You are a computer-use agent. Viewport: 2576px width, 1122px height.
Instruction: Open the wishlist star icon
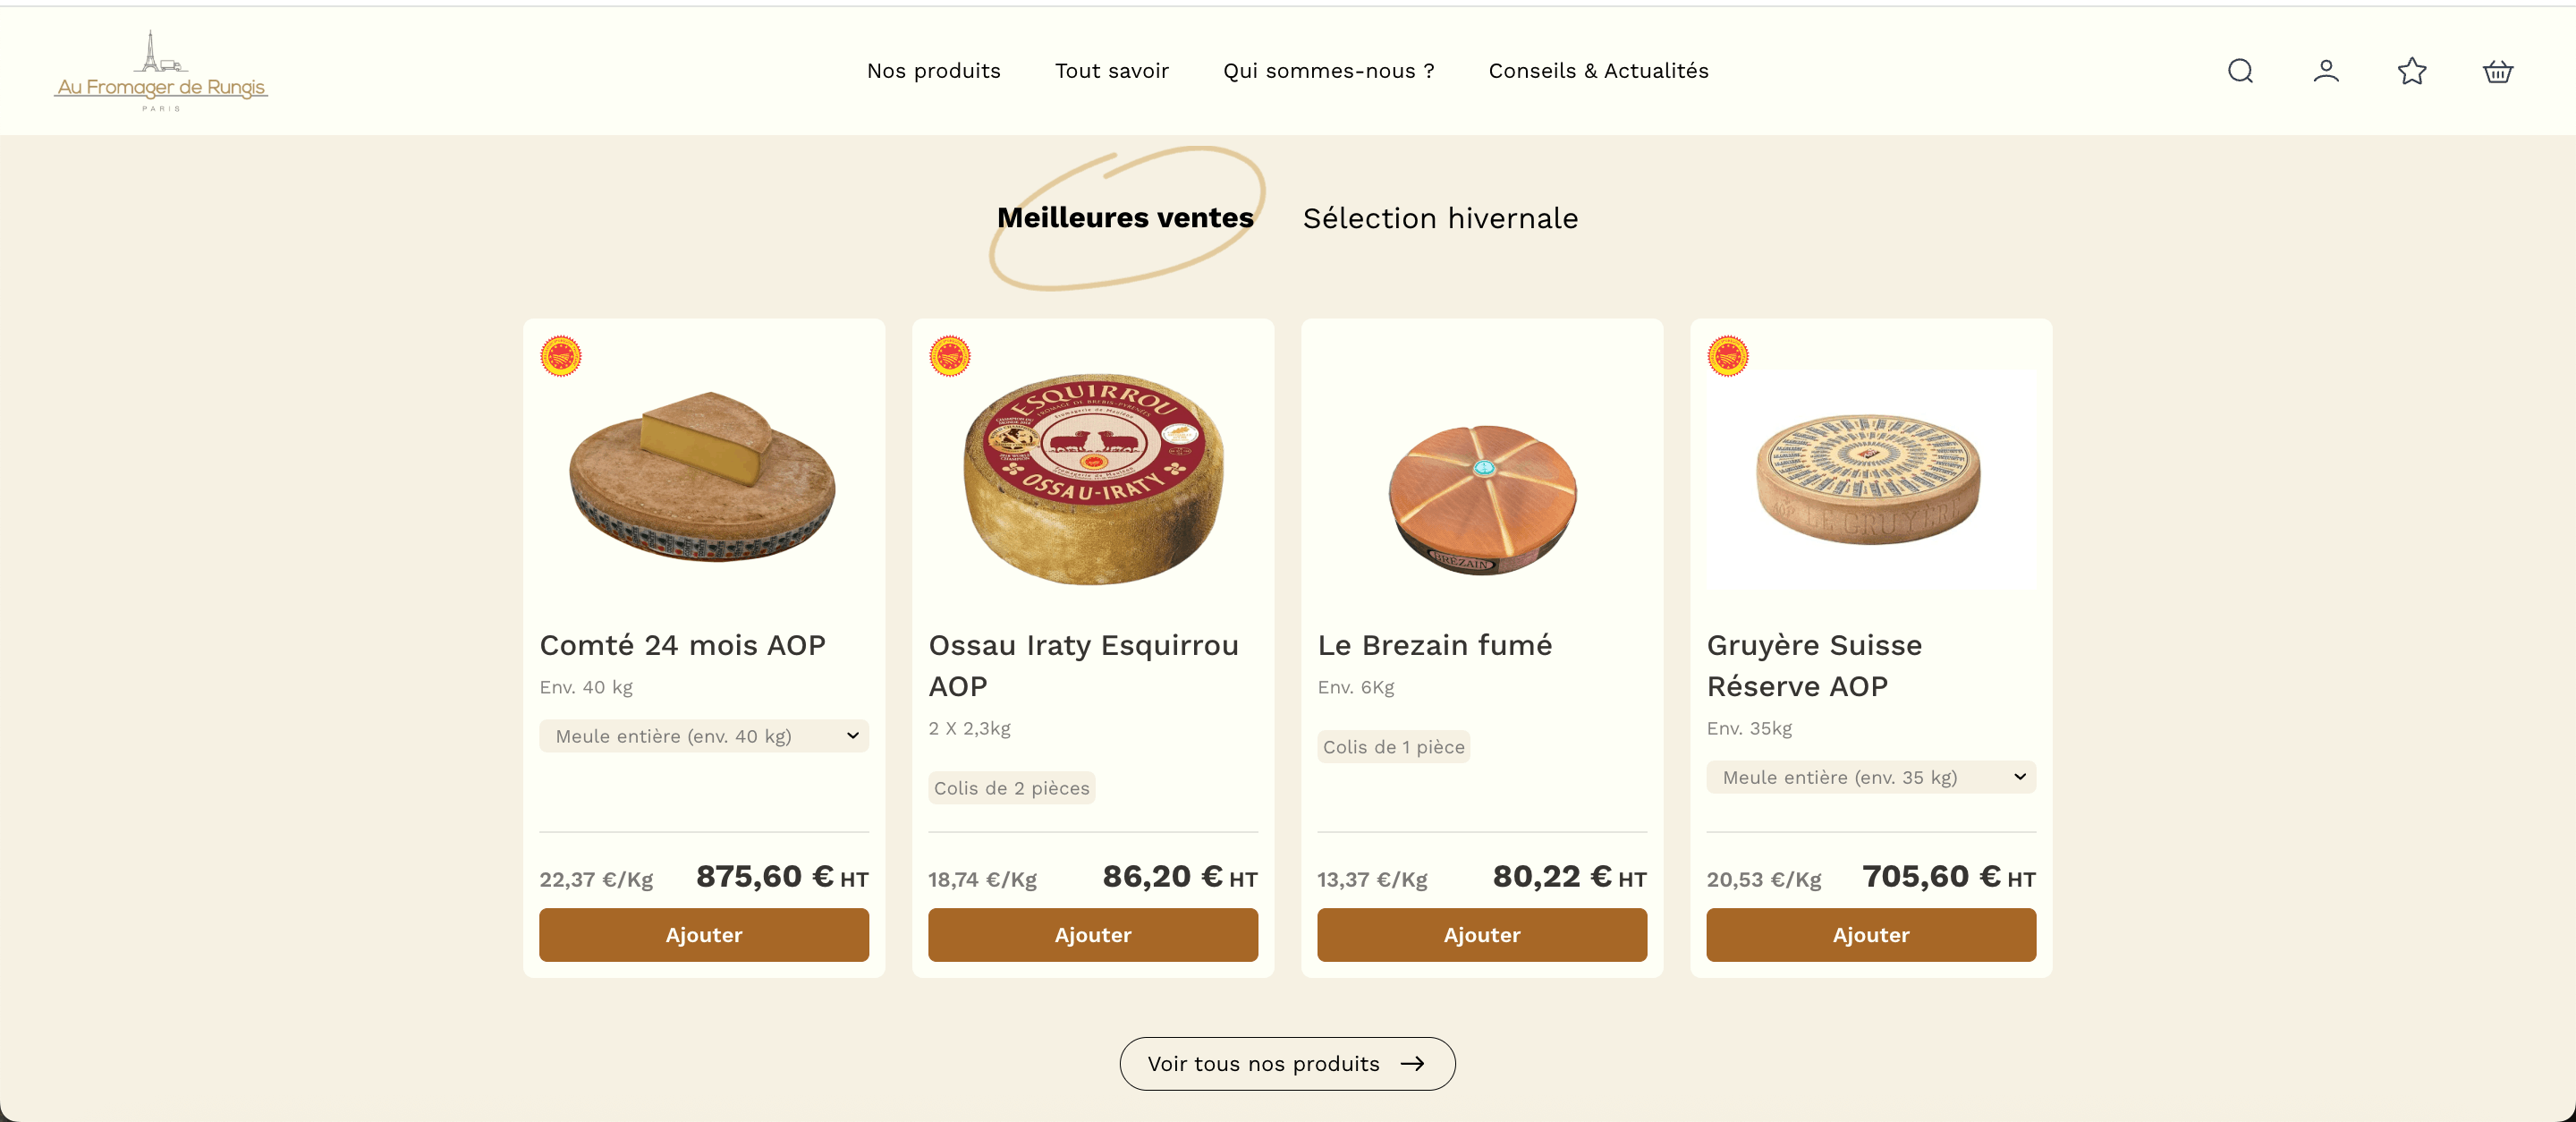click(2411, 71)
